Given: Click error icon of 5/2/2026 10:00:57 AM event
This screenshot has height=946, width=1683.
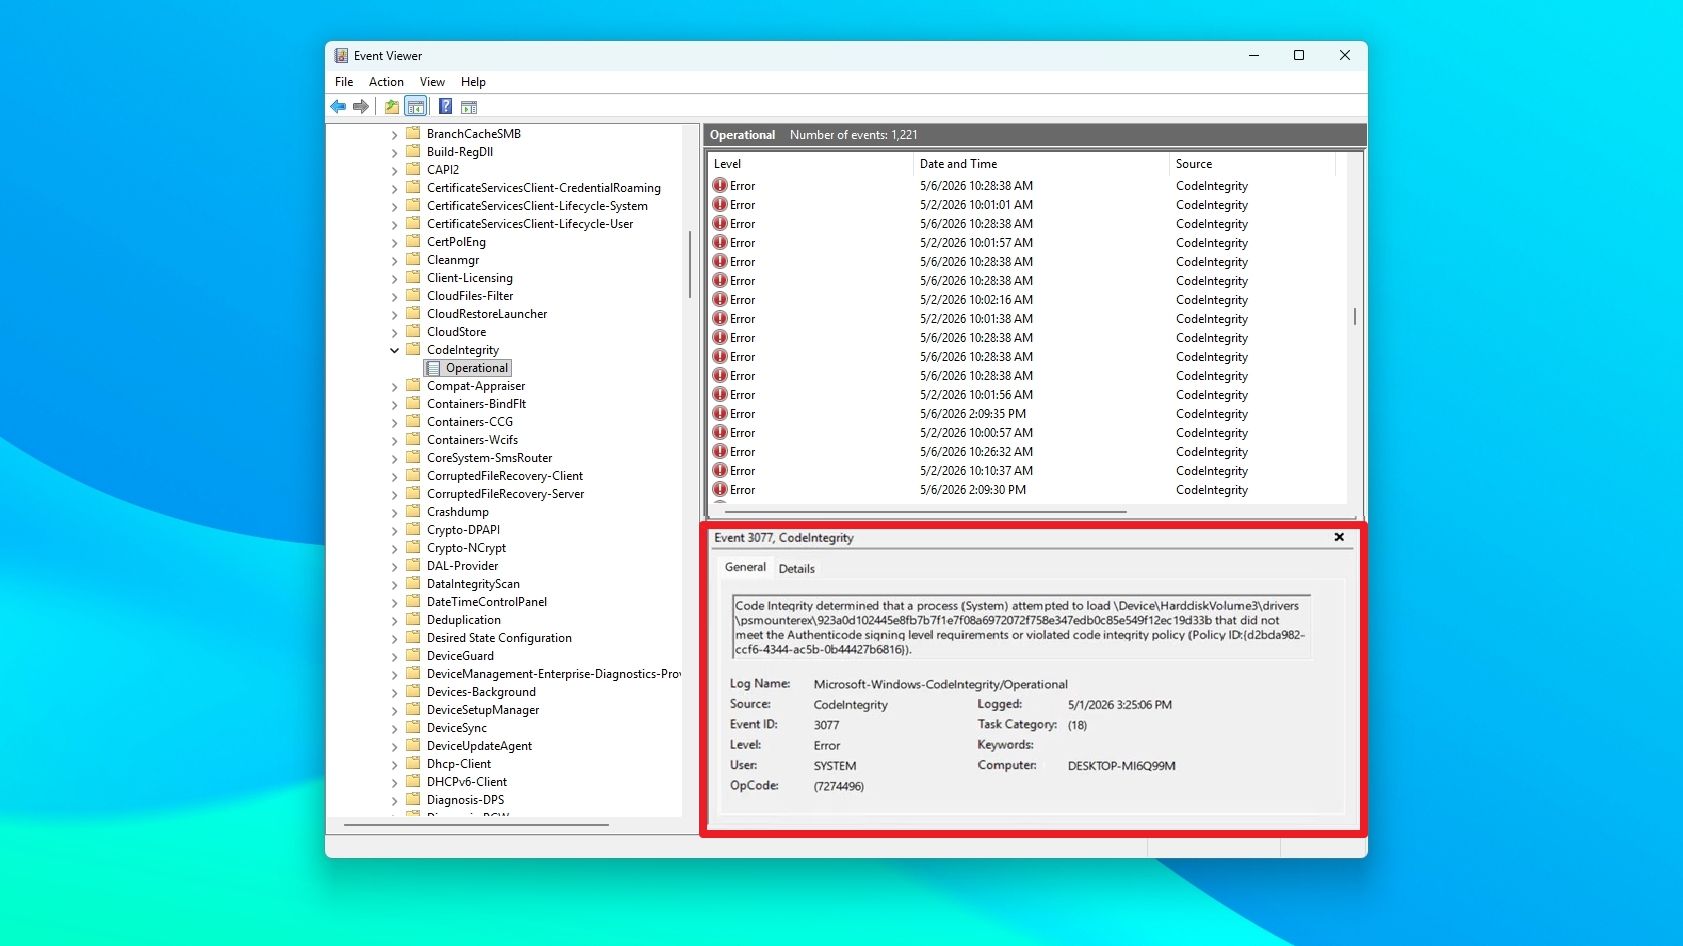Looking at the screenshot, I should (720, 432).
